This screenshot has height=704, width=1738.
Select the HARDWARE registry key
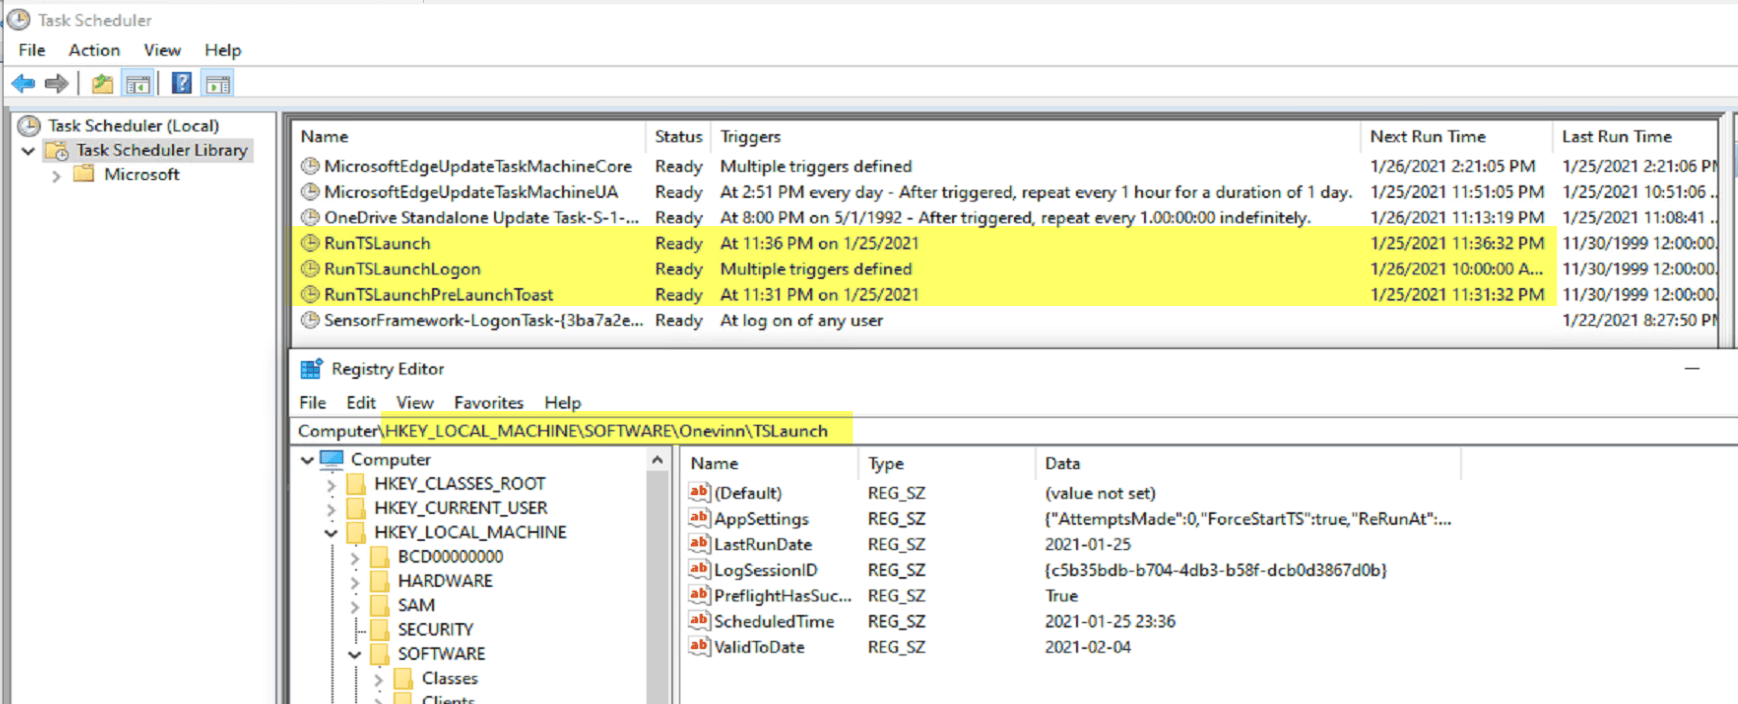445,581
